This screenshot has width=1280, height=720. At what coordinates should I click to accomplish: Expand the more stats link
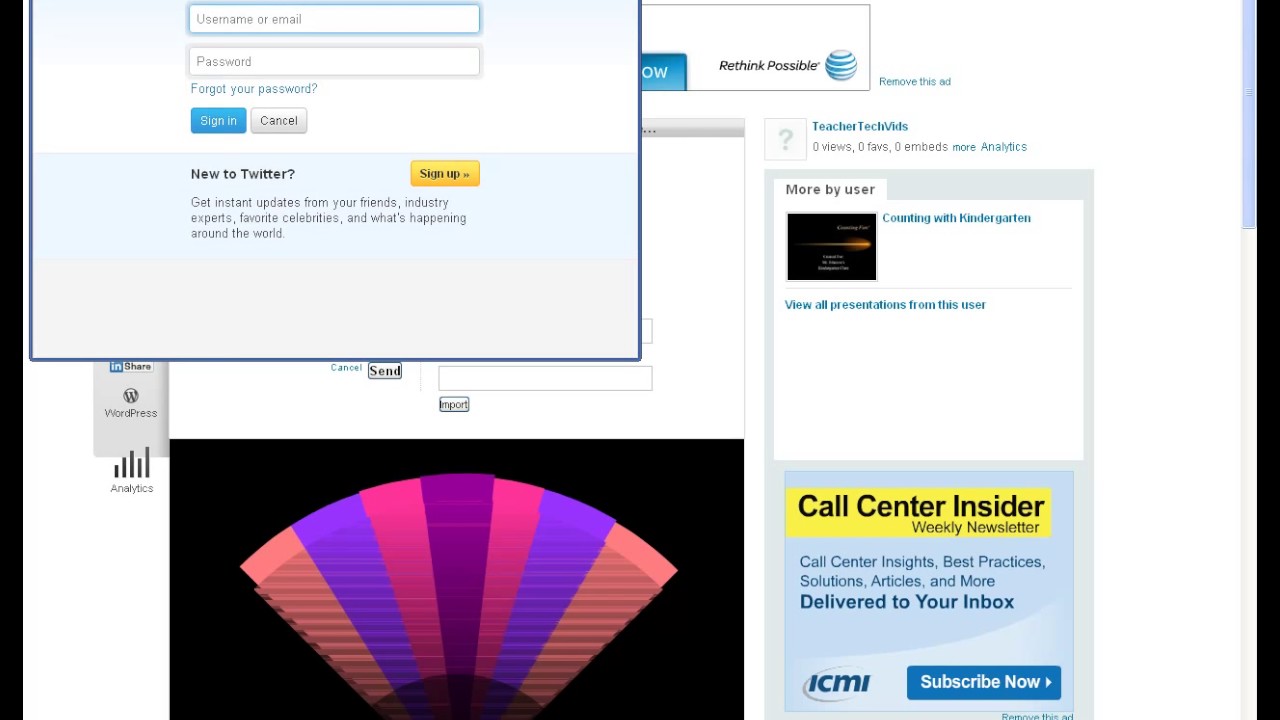tap(964, 147)
